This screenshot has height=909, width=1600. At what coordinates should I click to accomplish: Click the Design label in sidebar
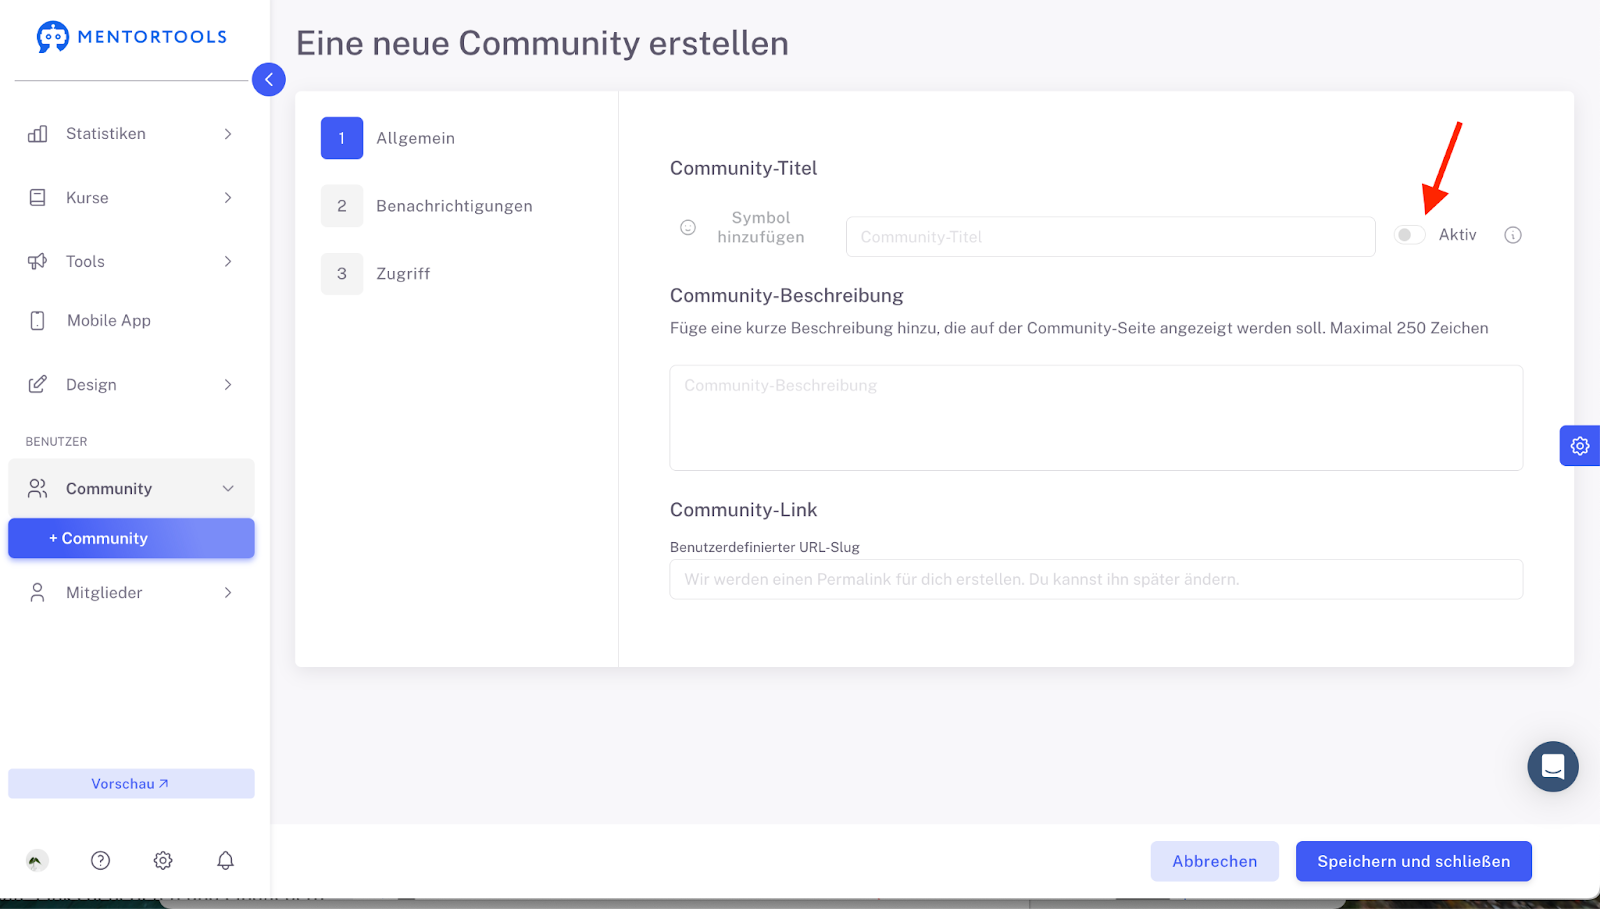[x=91, y=385]
